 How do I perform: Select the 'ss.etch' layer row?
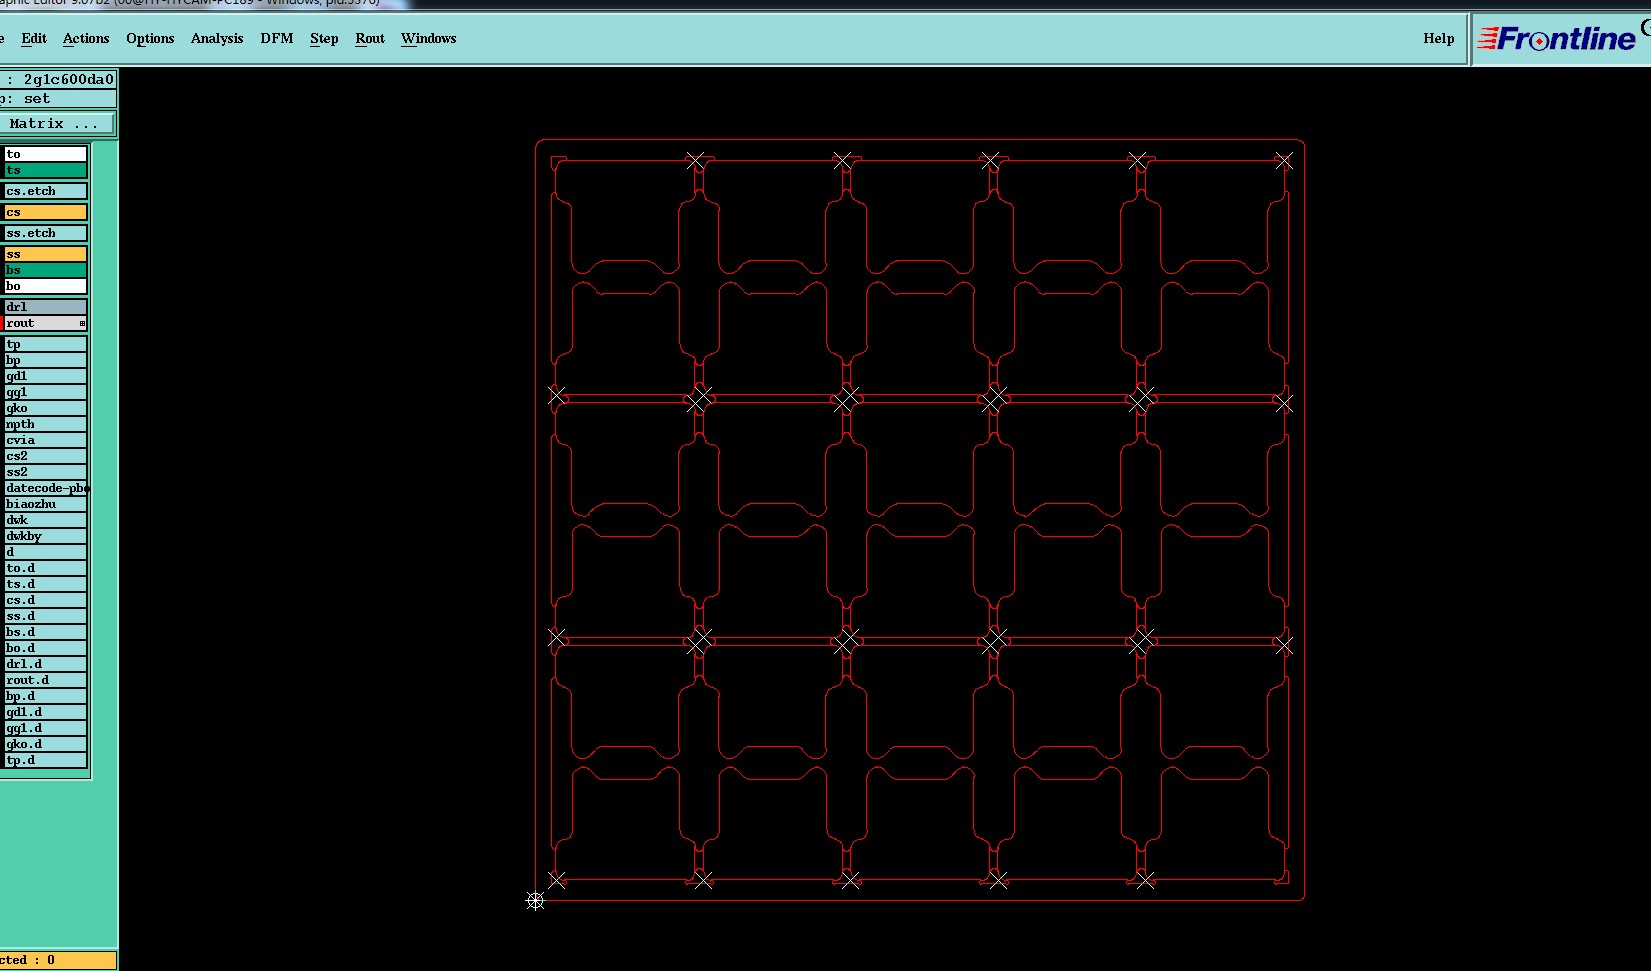point(45,233)
